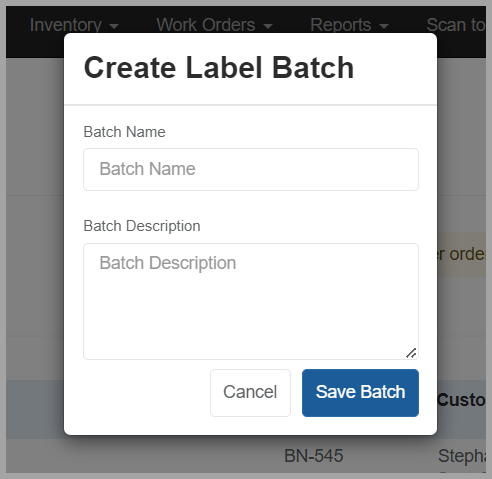Click the Custo... column header behind the dialog
The image size is (492, 479).
tap(461, 400)
